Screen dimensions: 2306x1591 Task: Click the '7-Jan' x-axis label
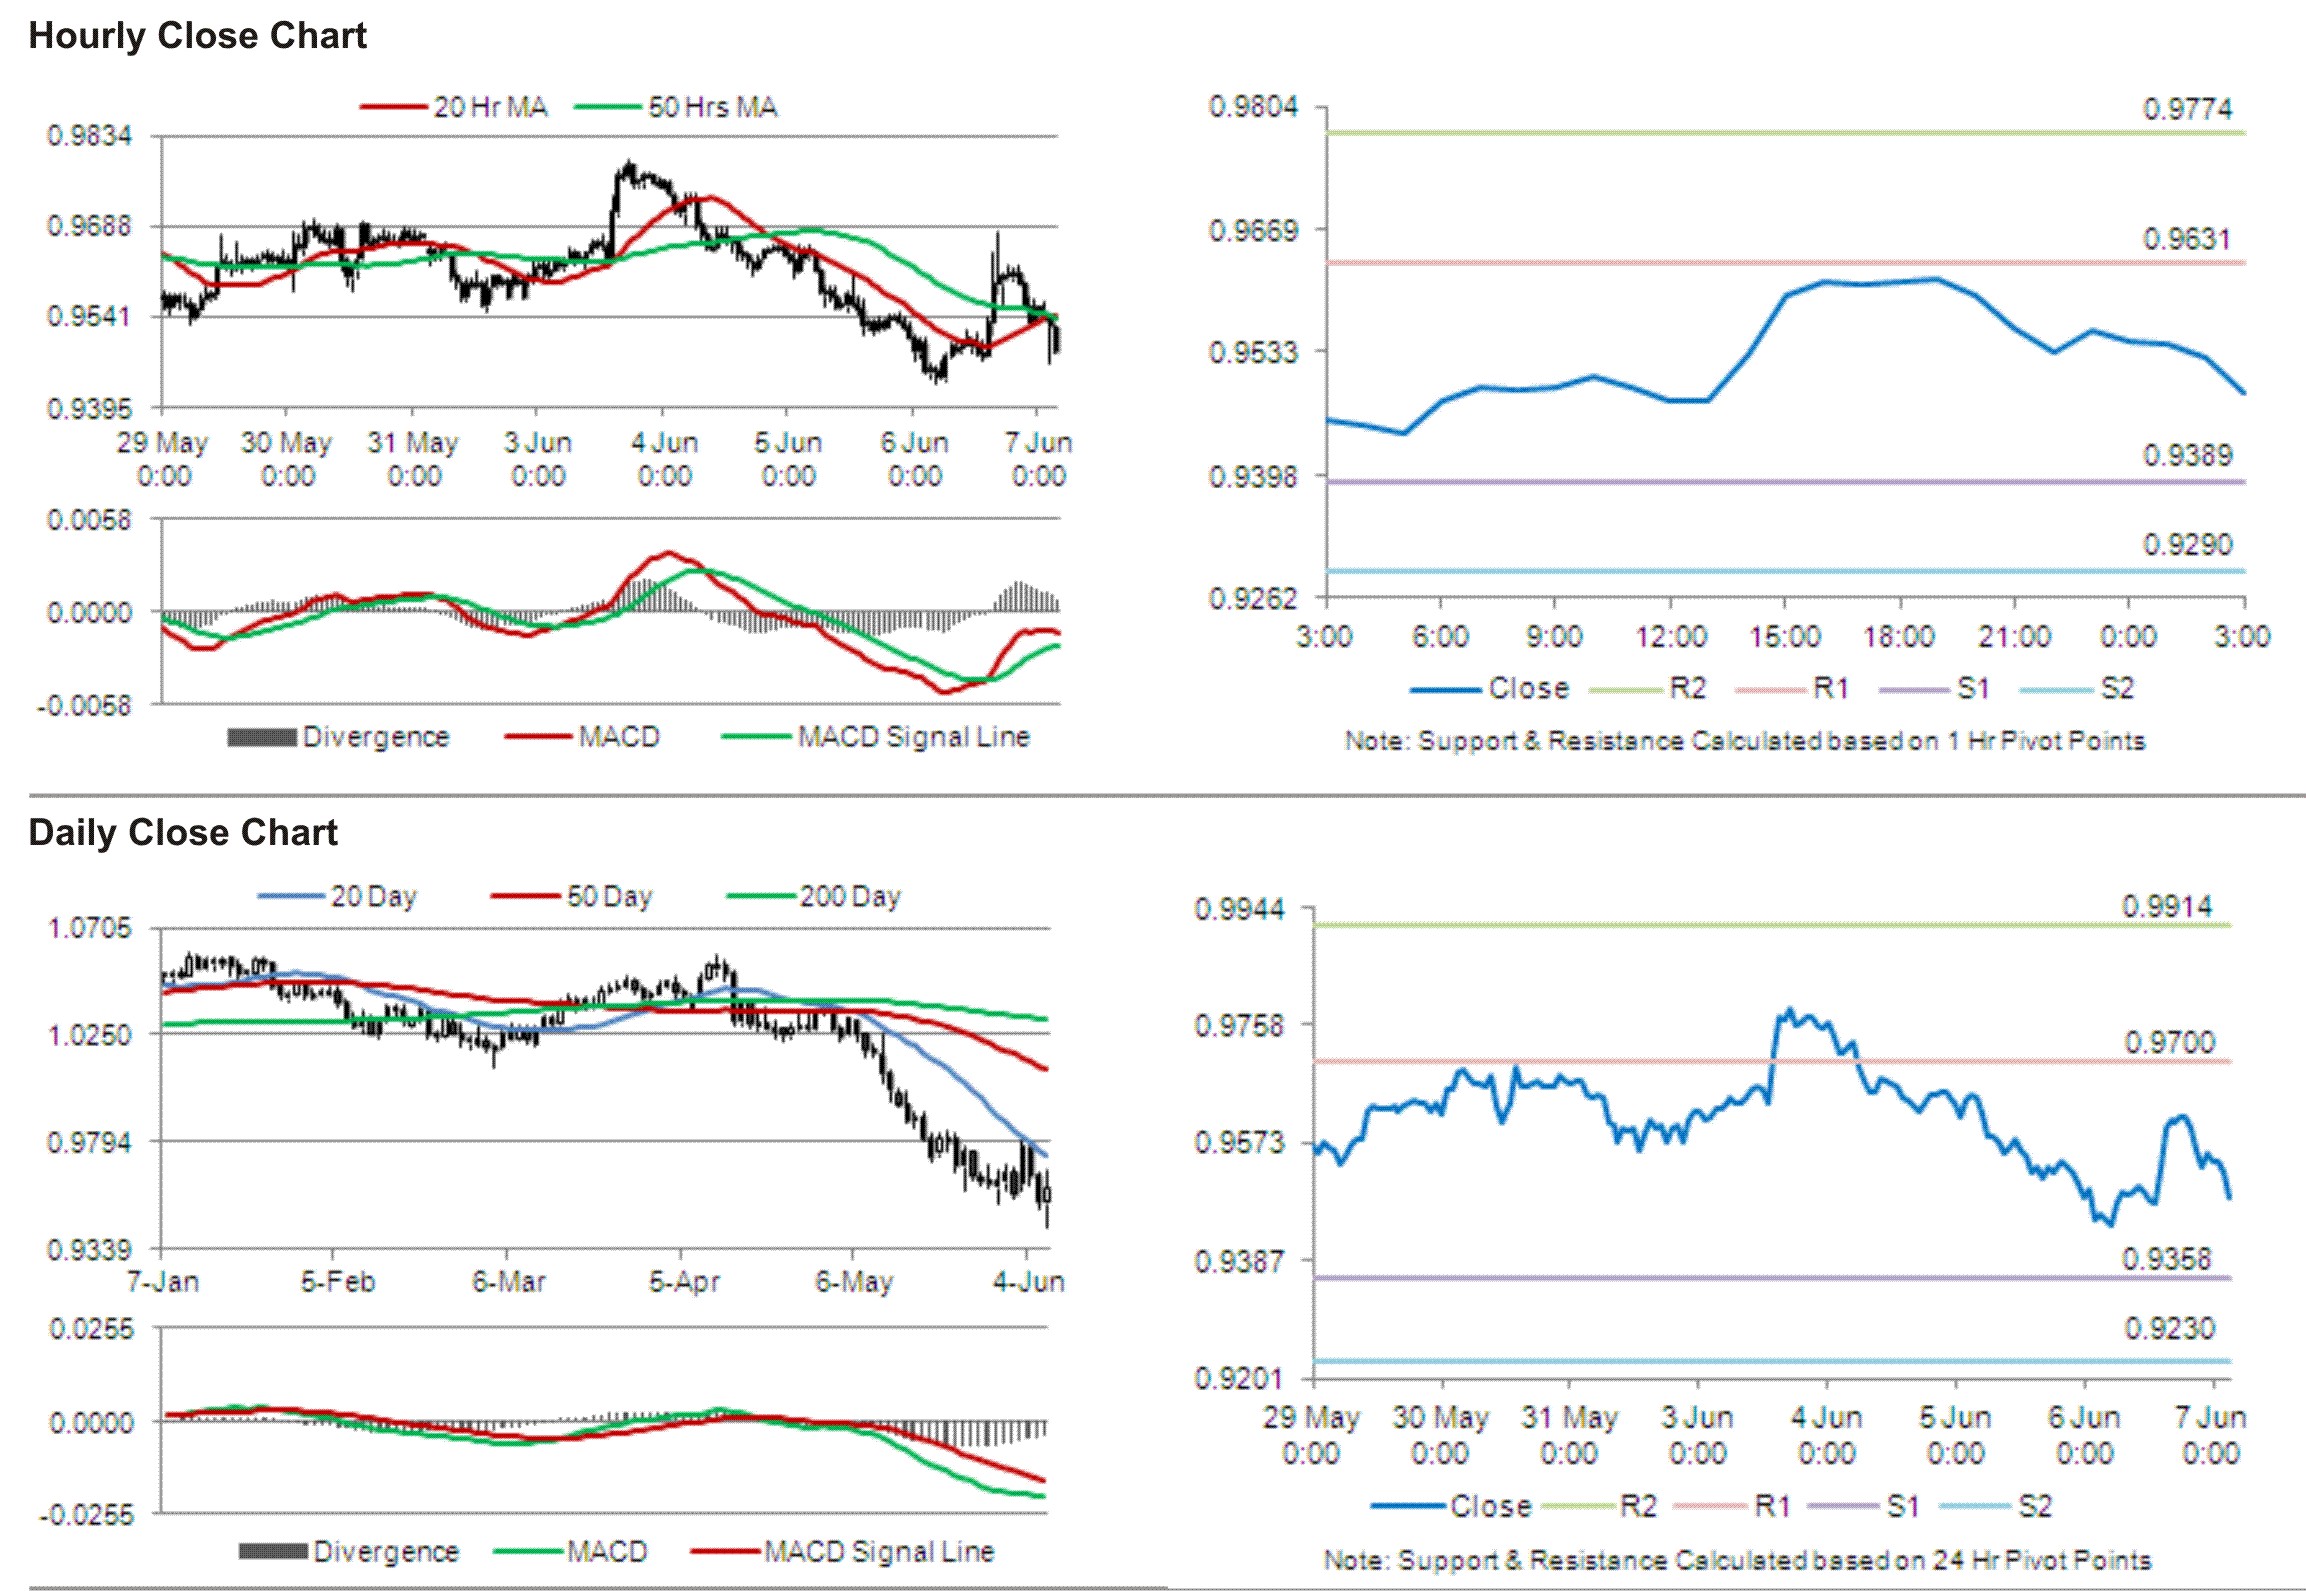pyautogui.click(x=162, y=1282)
